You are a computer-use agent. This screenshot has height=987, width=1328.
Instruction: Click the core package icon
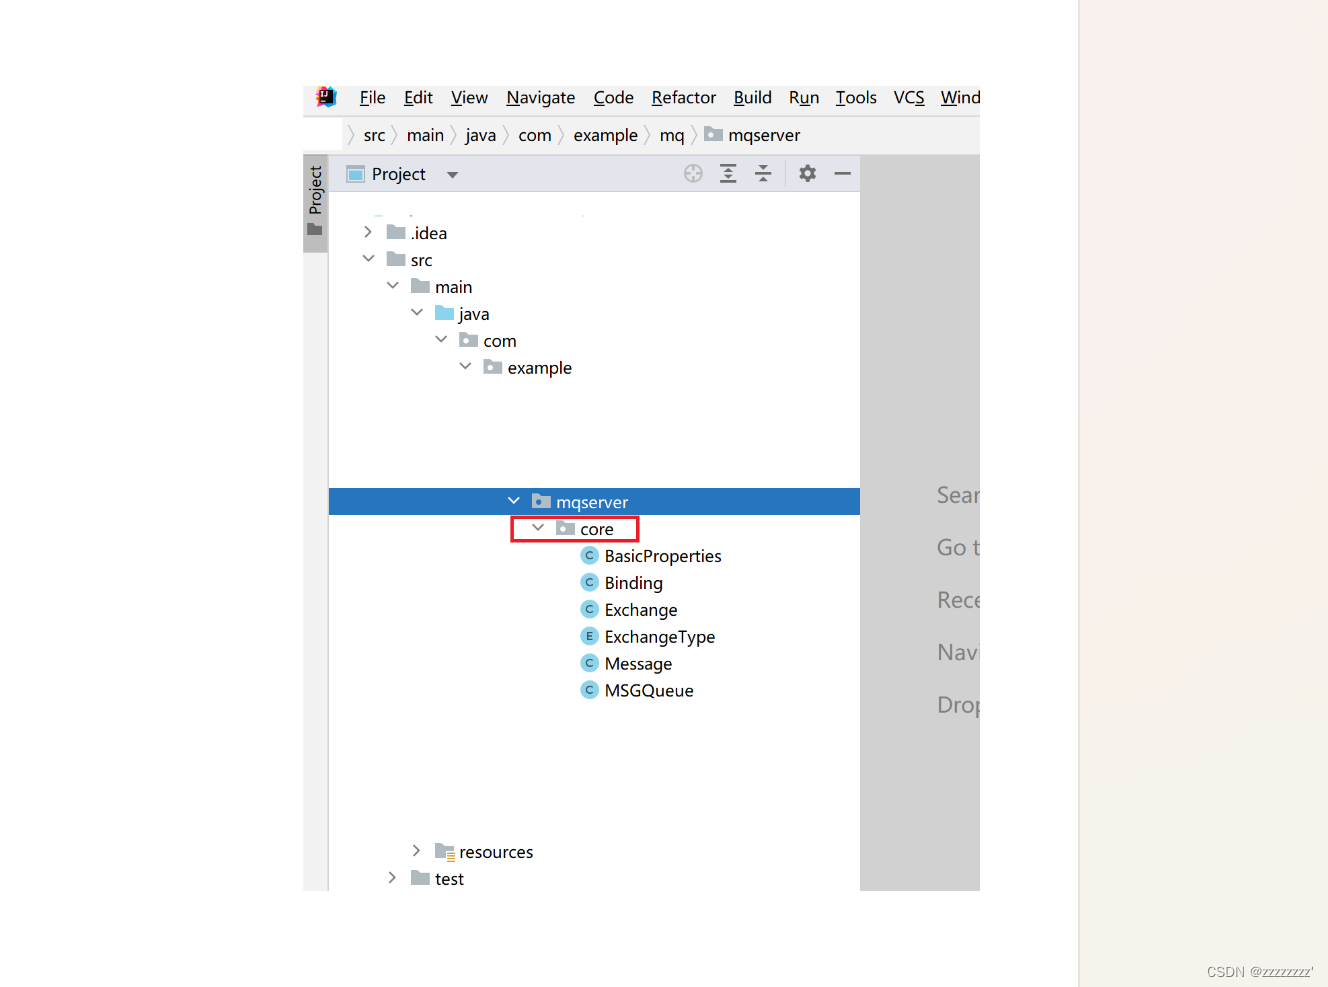coord(565,528)
